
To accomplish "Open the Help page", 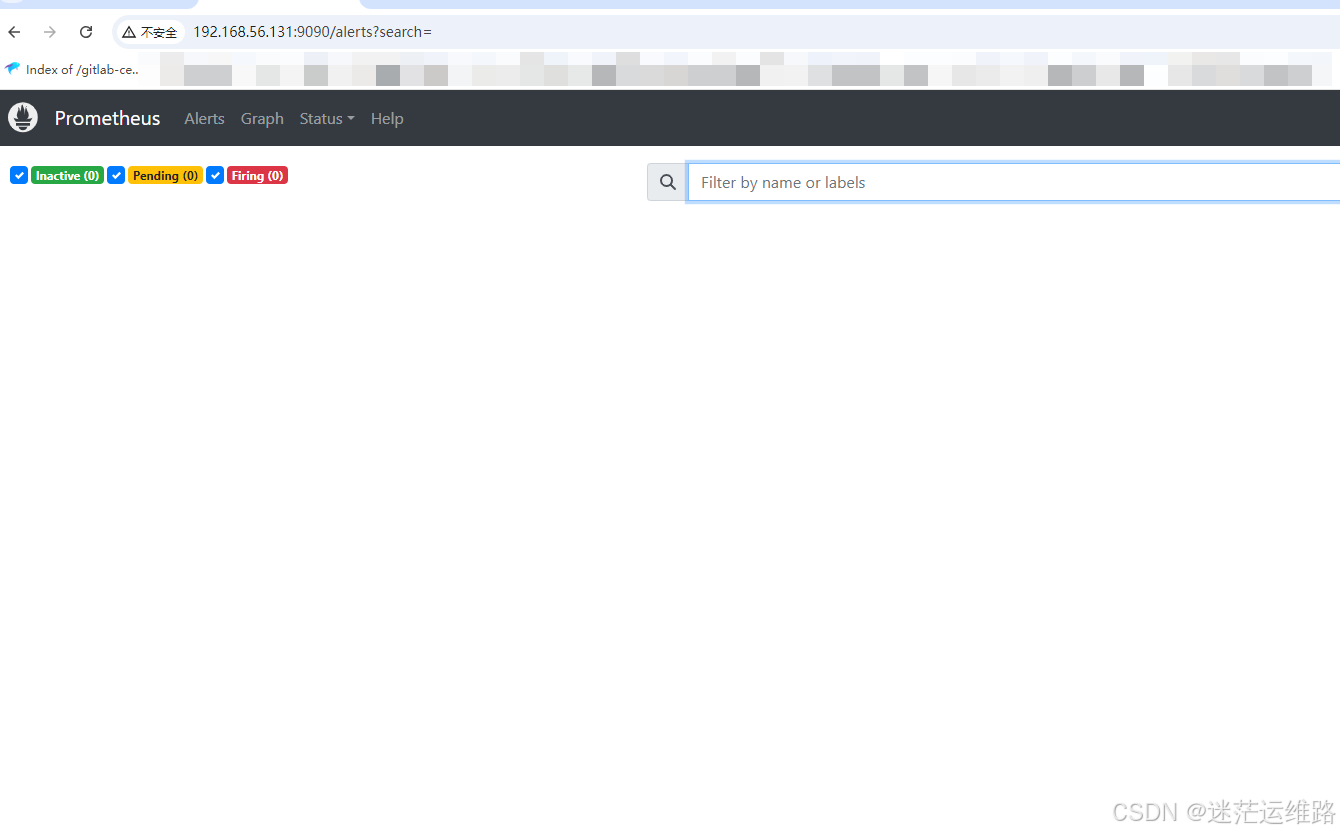I will pos(387,118).
